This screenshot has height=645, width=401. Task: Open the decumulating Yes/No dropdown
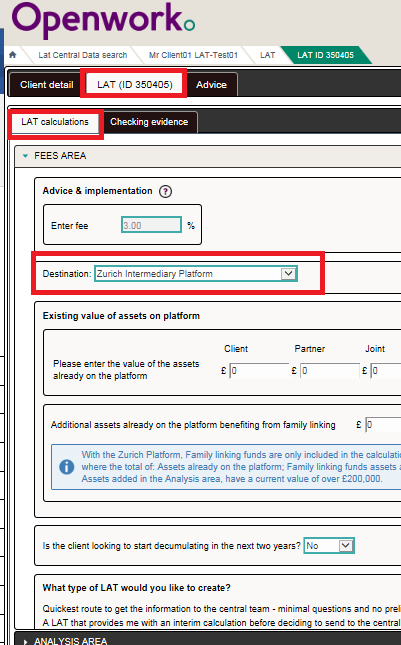point(329,546)
